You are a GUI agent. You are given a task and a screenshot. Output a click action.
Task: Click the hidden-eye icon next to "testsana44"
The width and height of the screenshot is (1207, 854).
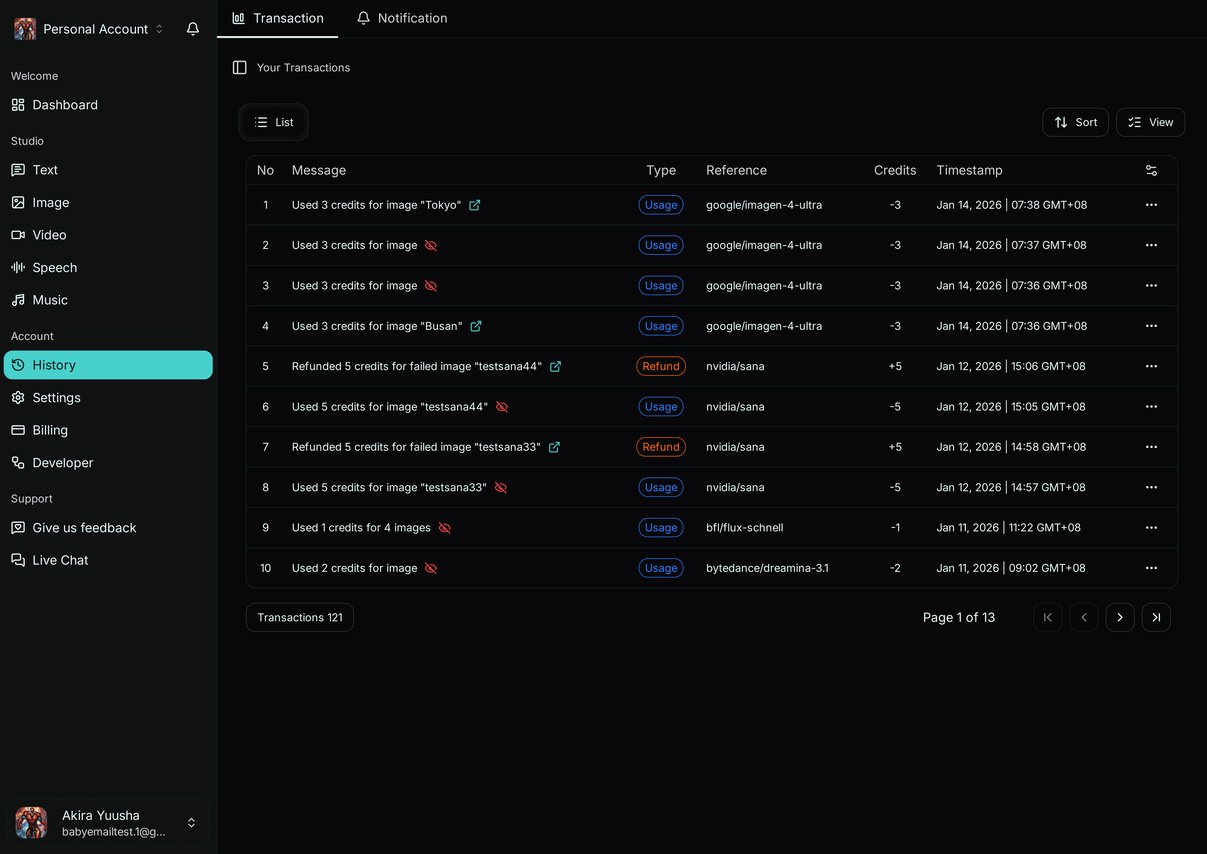coord(501,407)
